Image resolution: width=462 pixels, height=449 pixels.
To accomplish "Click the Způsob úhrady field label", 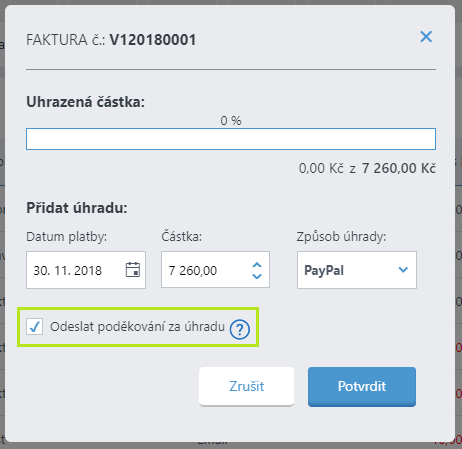I will tap(341, 237).
